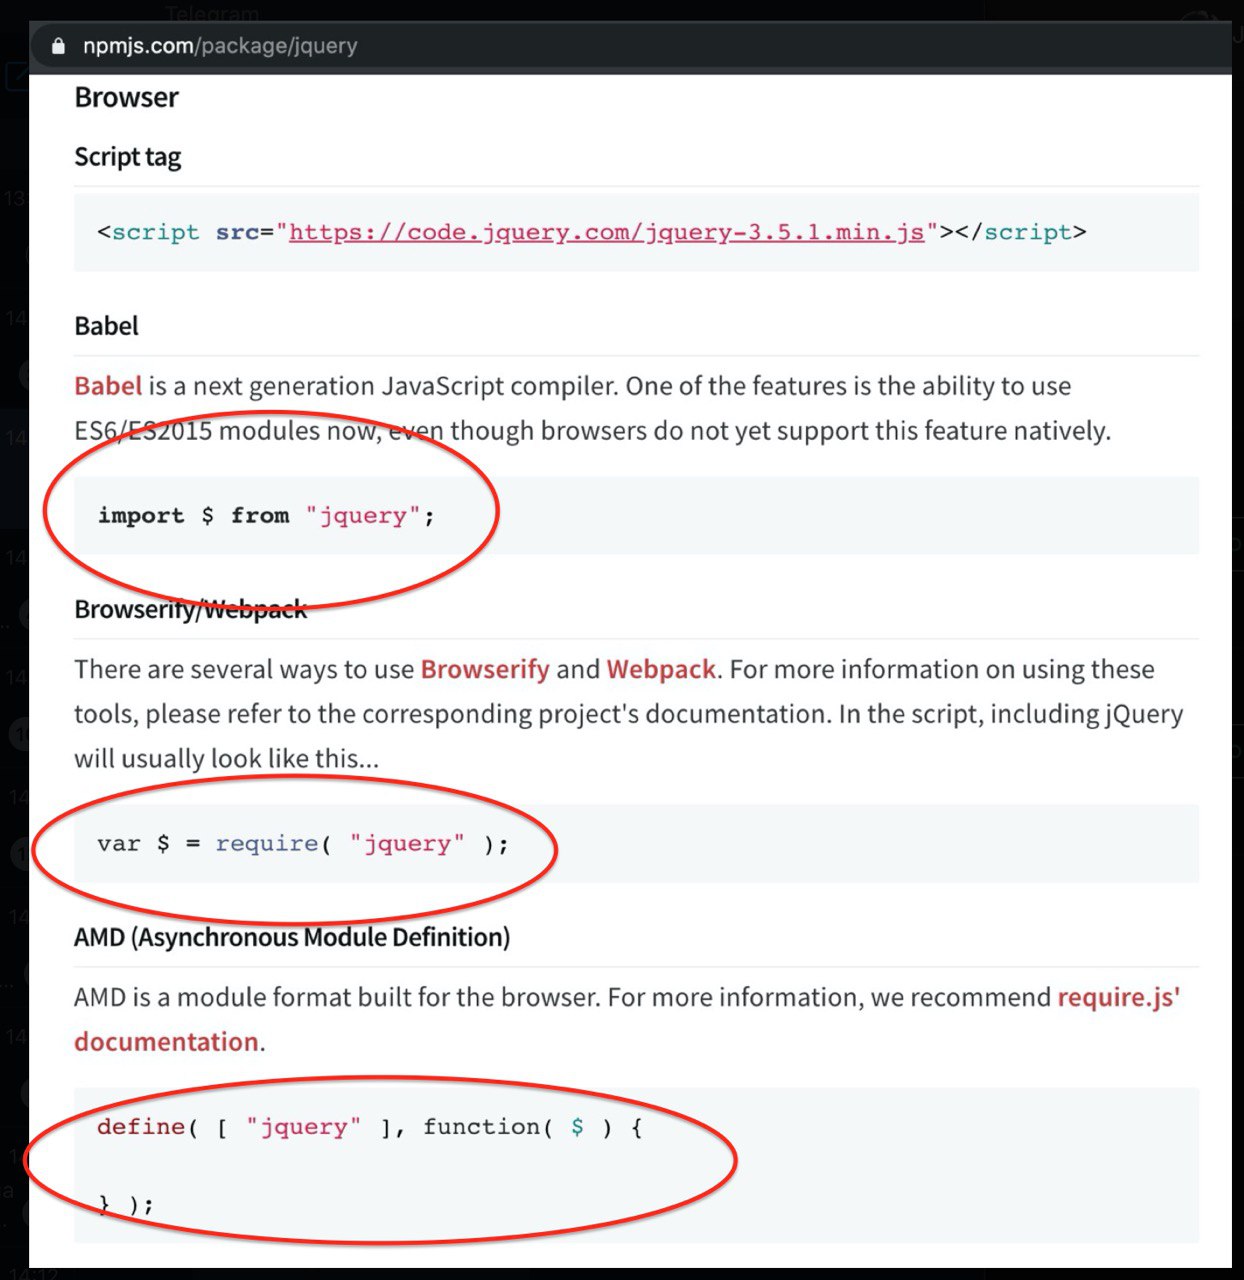This screenshot has width=1244, height=1280.
Task: Click the Browser heading
Action: coord(126,97)
